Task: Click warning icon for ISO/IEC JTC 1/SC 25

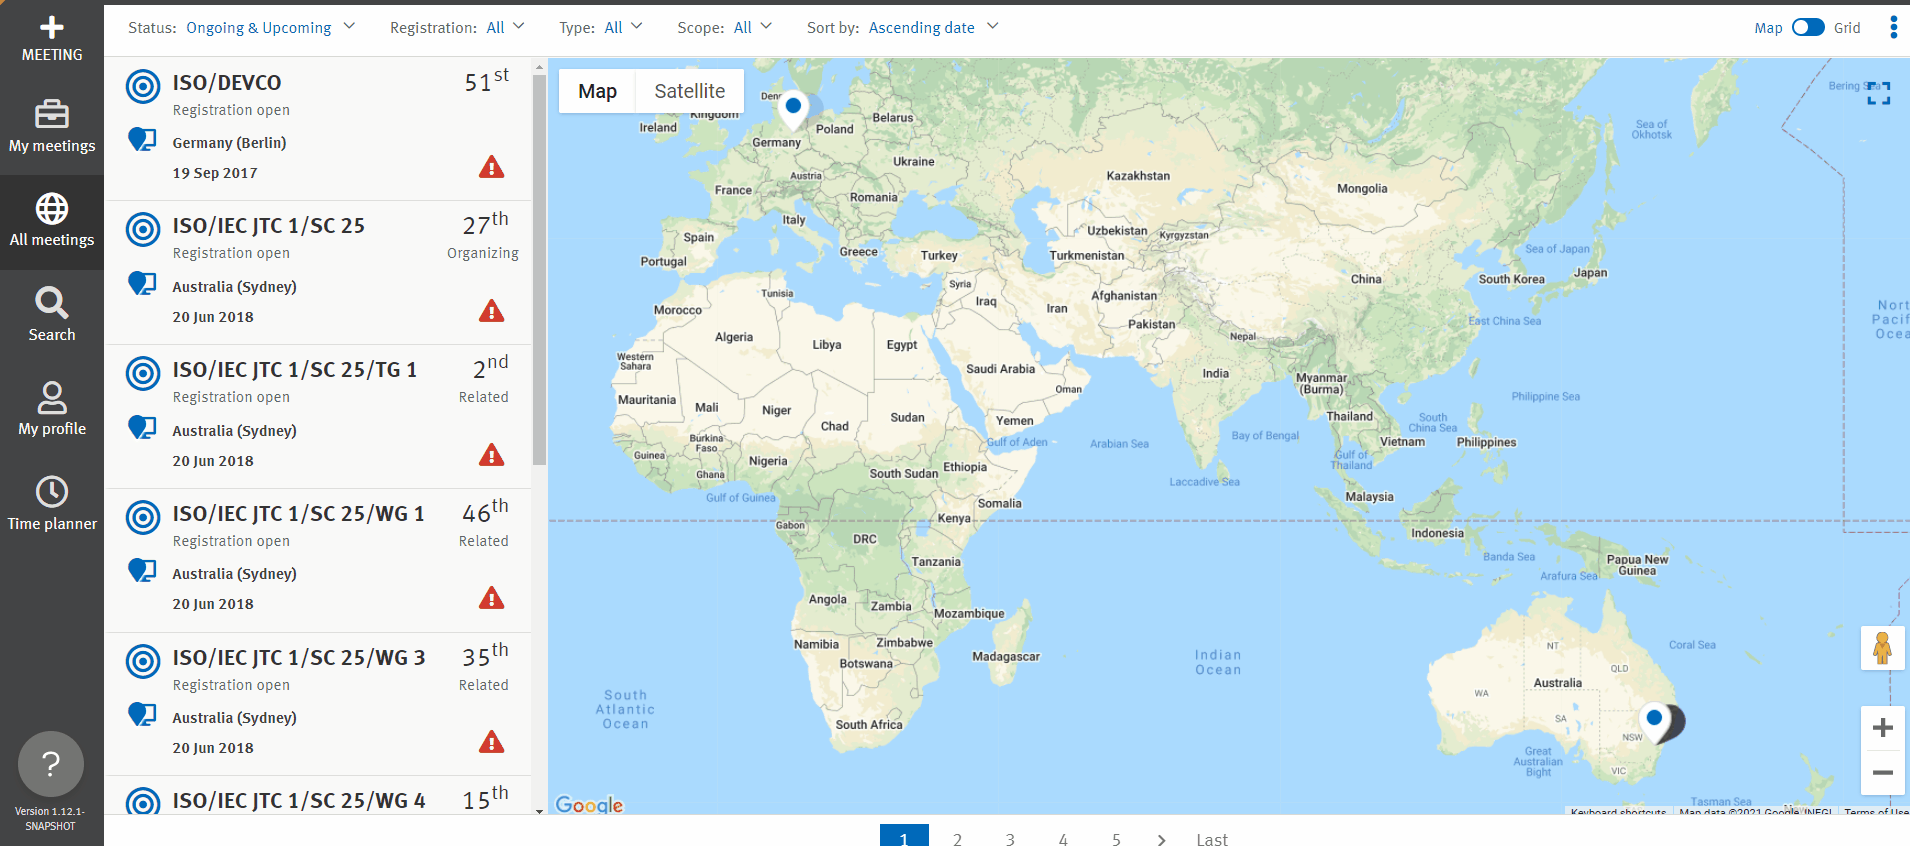Action: pos(491,311)
